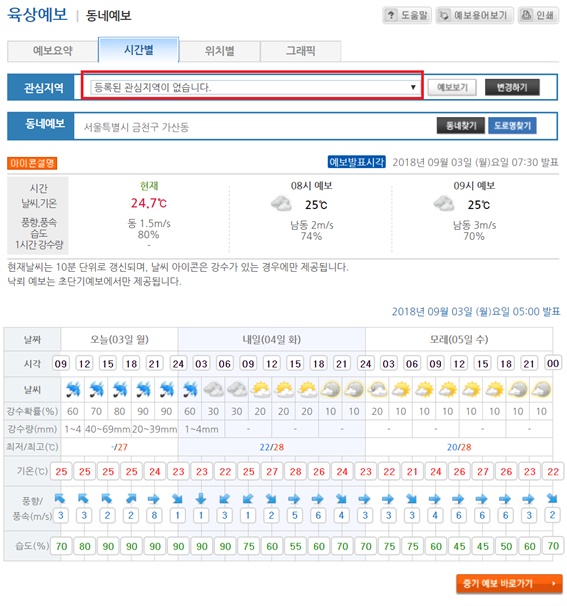567x606 pixels.
Task: Click the cloudy icon for tomorrow 03시
Action: 213,390
